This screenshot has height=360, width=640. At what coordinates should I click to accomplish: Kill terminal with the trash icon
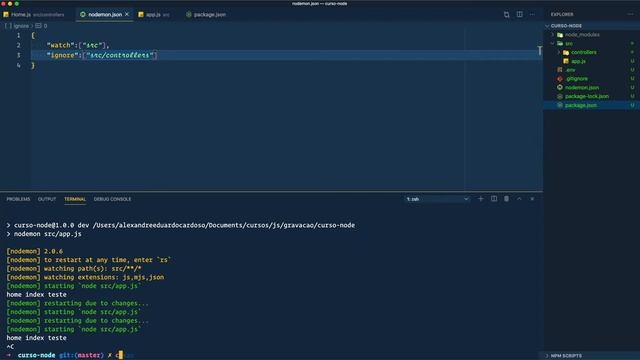click(x=506, y=199)
